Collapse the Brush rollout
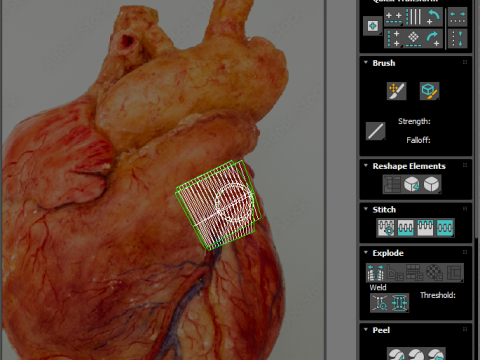480x360 pixels. tap(366, 63)
